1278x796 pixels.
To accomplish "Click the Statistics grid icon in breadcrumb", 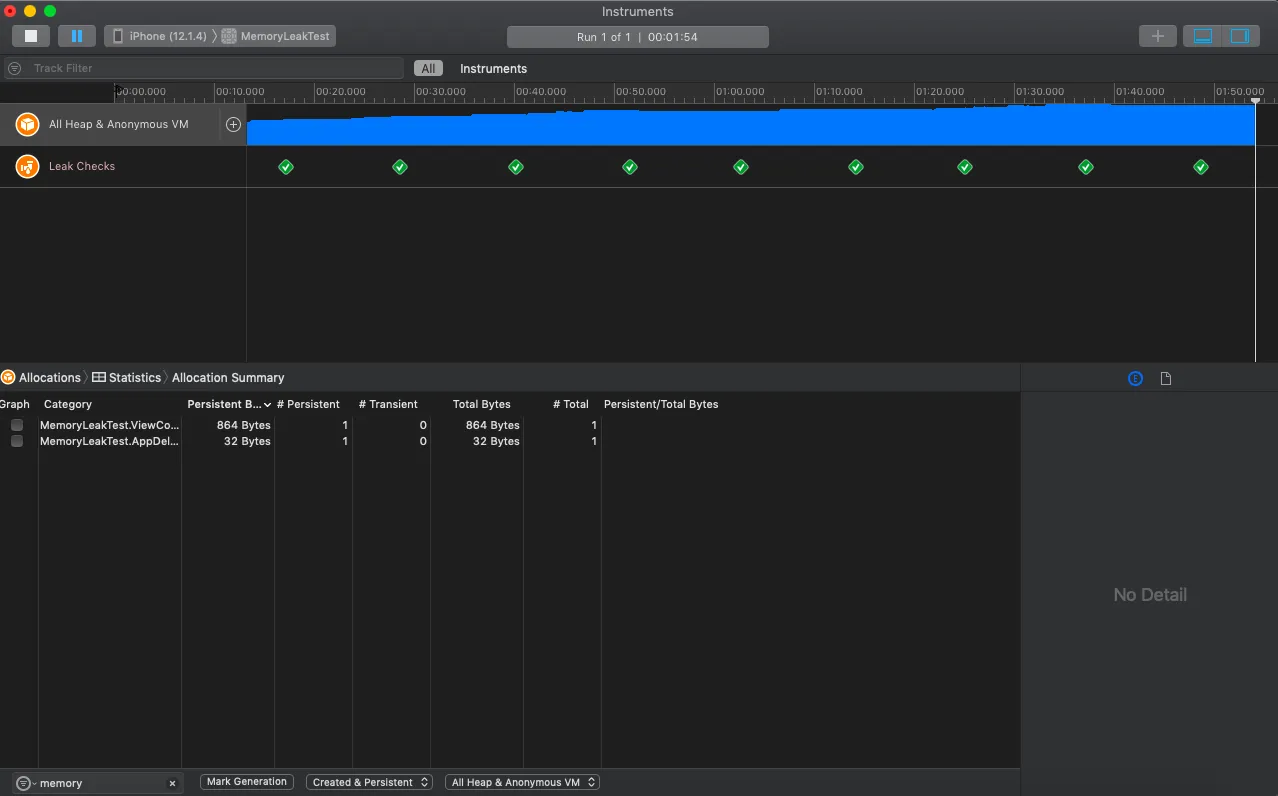I will [98, 378].
